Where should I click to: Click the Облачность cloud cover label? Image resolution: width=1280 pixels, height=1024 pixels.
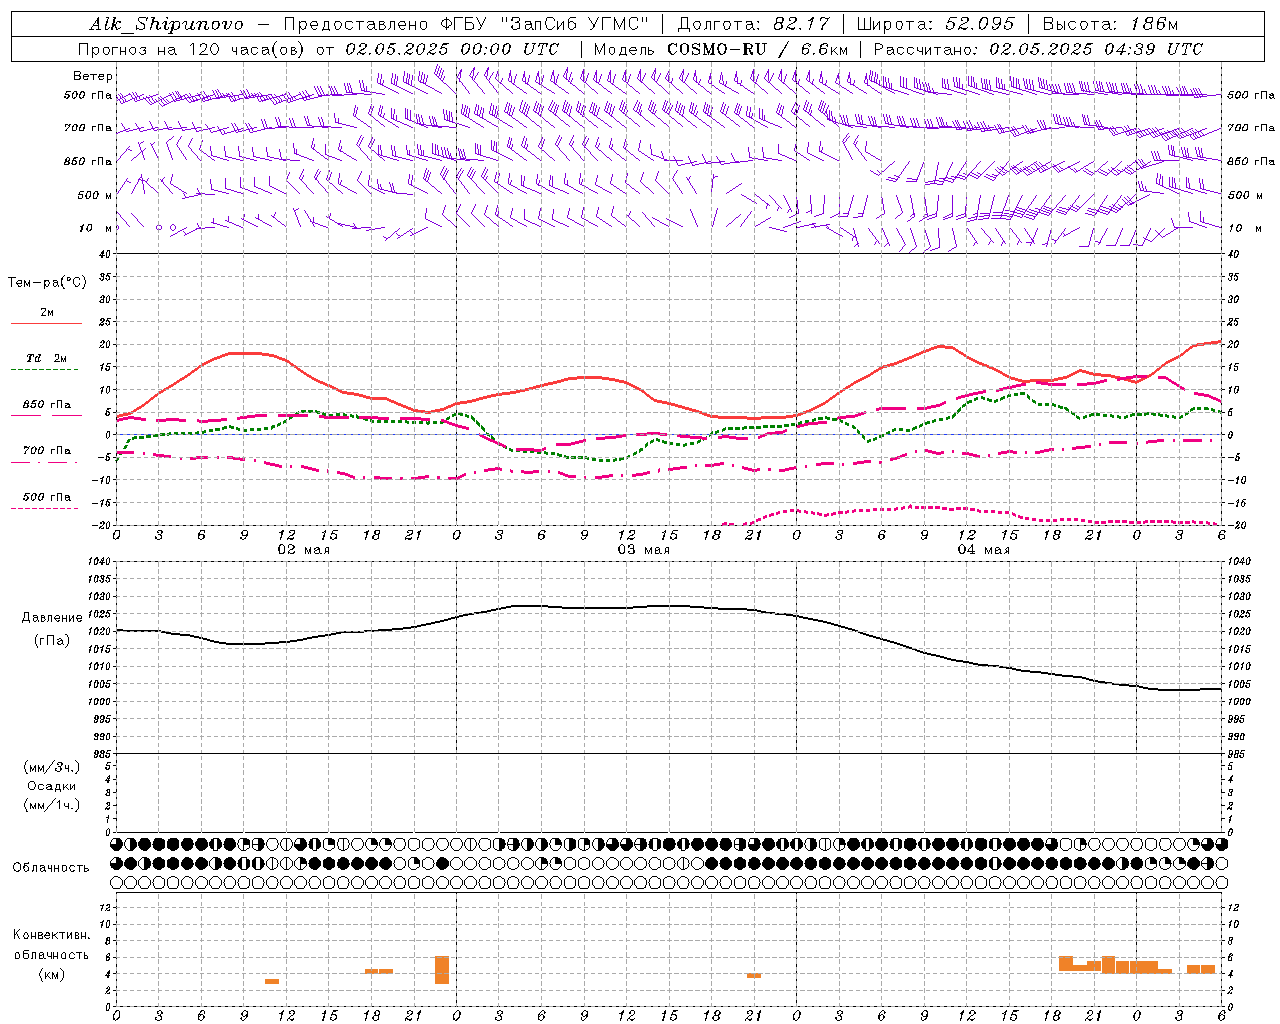tap(51, 867)
